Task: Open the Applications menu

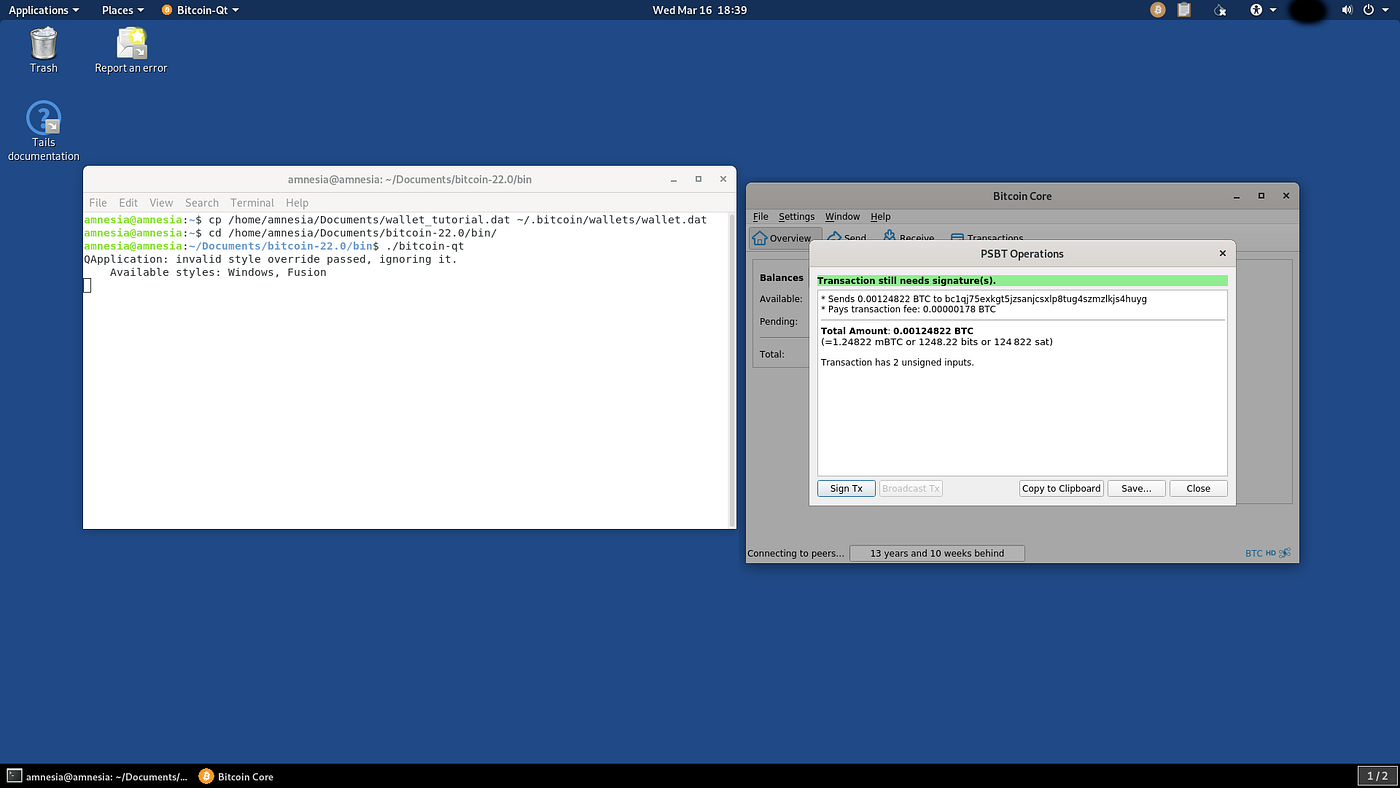Action: (x=43, y=10)
